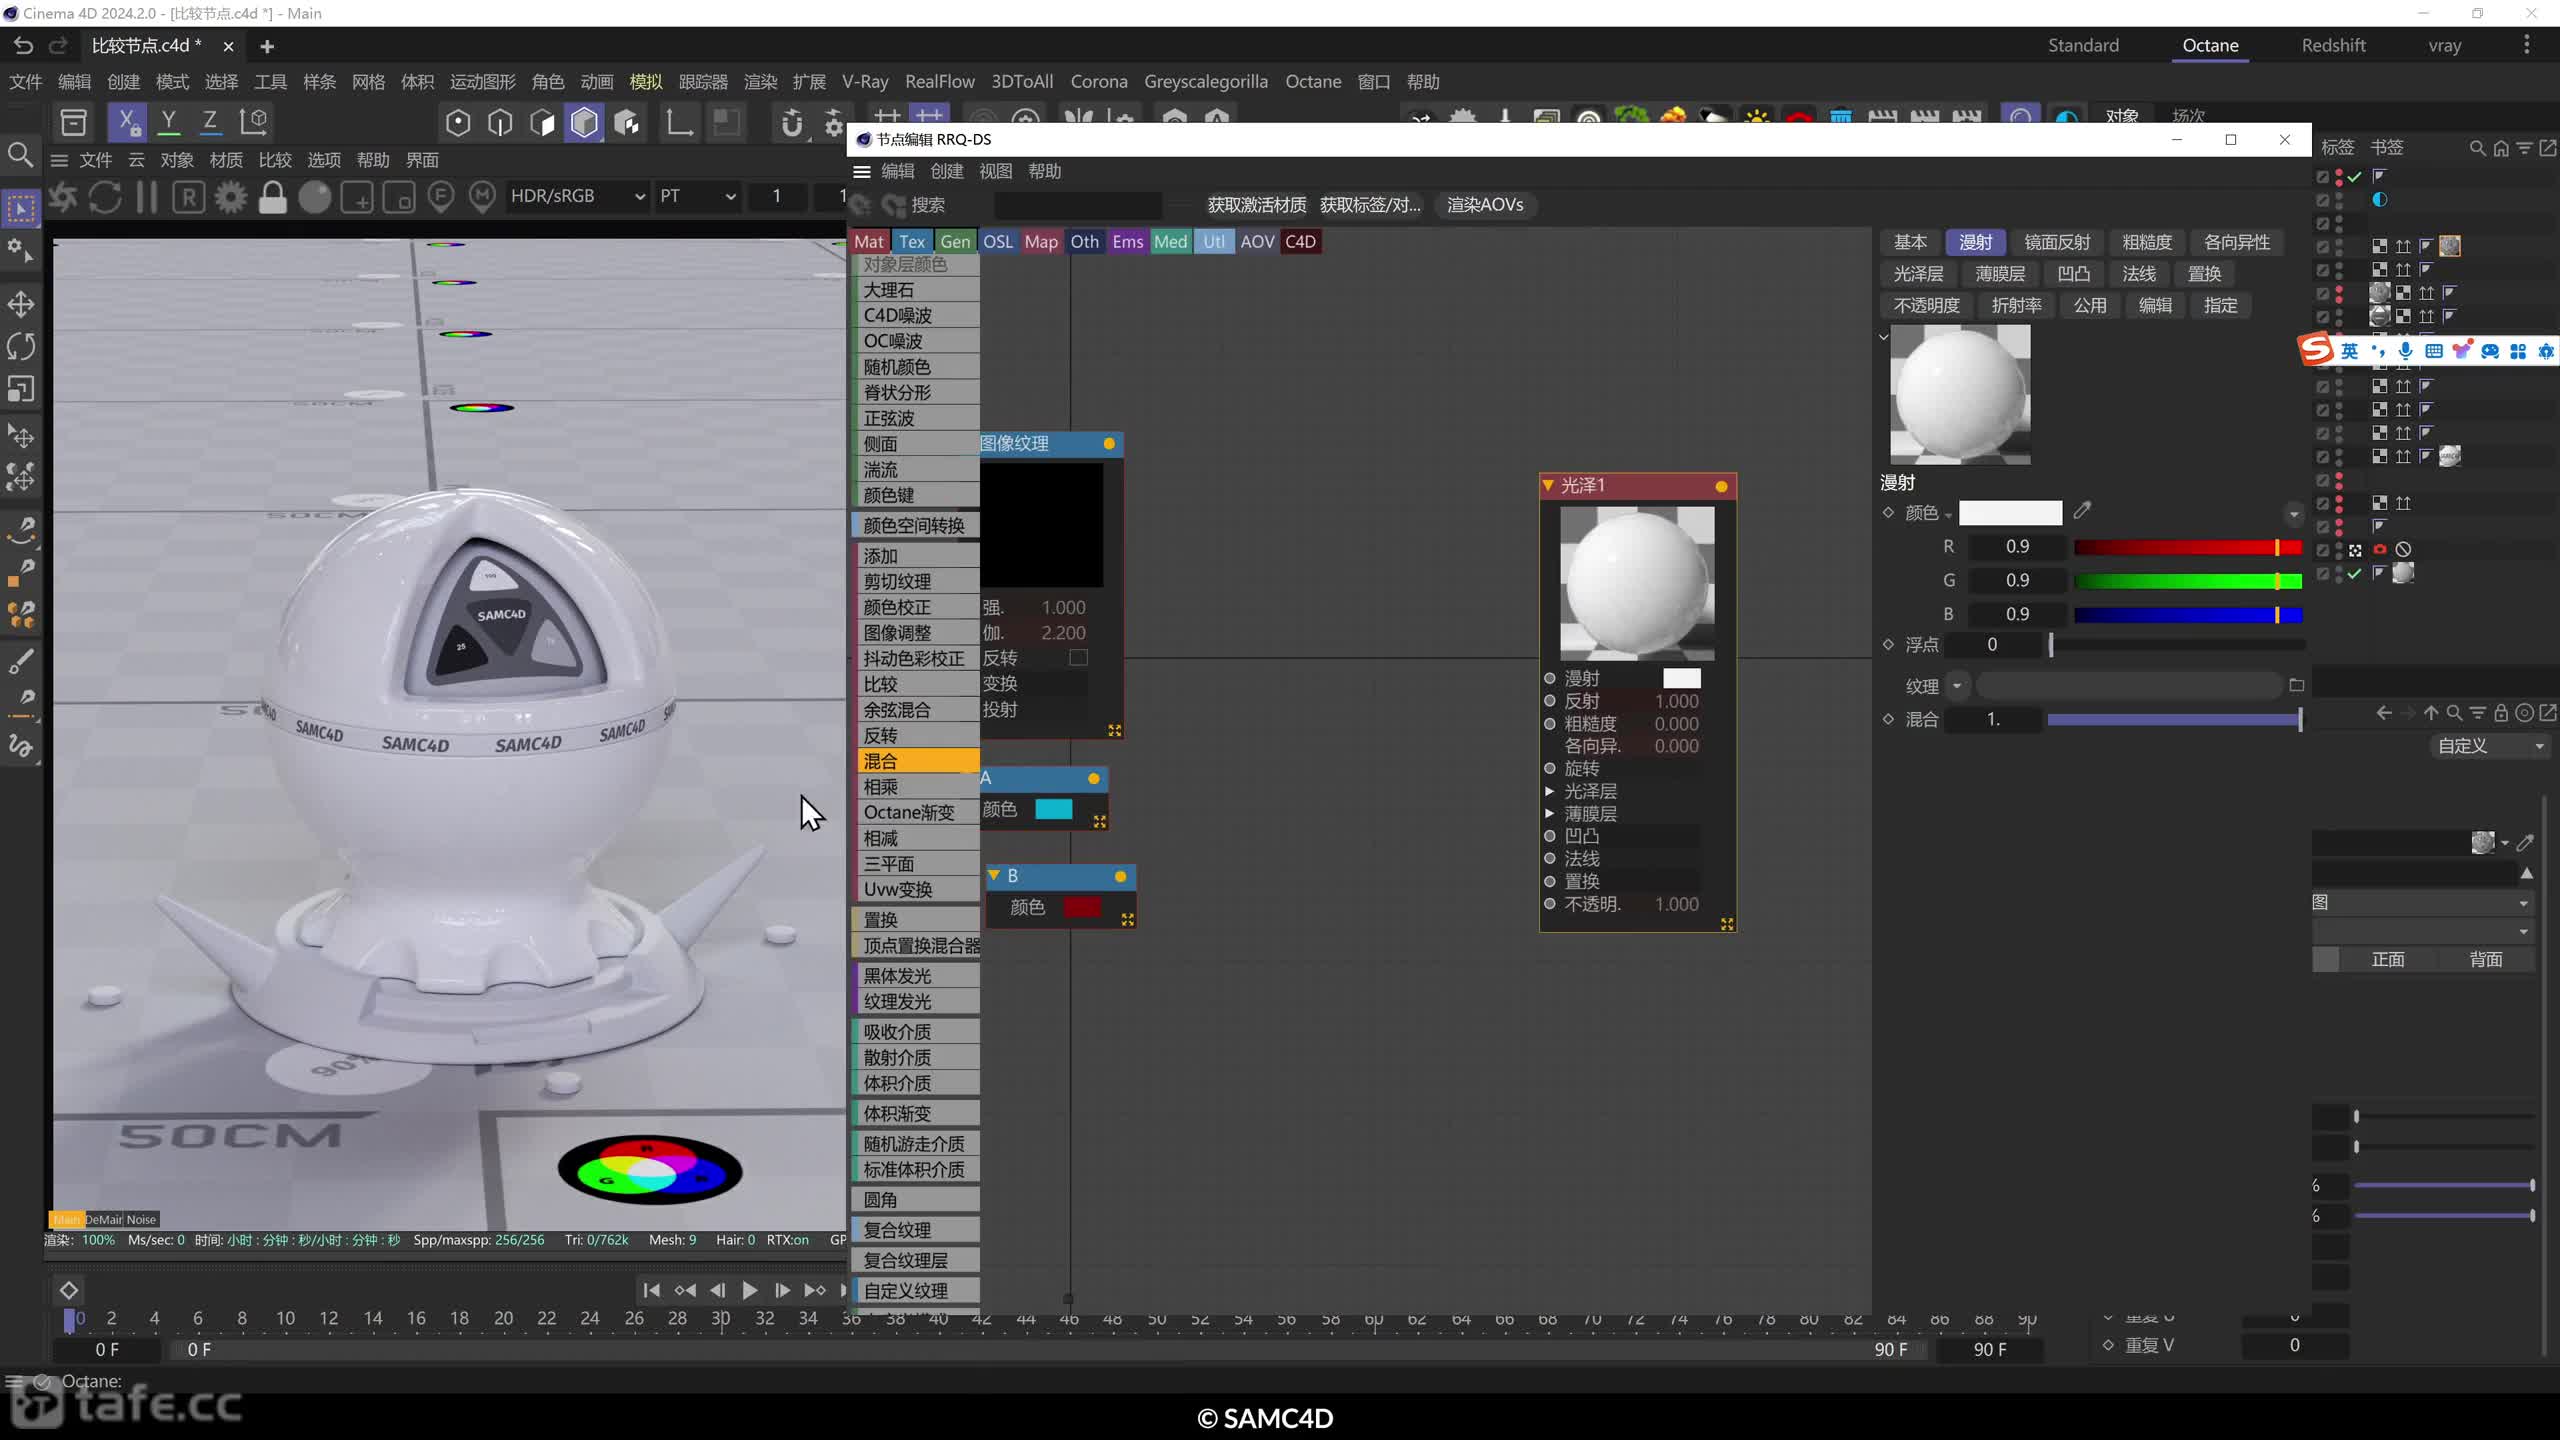The image size is (2560, 1440).
Task: Toggle the 混合 keyframe diamond in attributes
Action: coord(1888,719)
